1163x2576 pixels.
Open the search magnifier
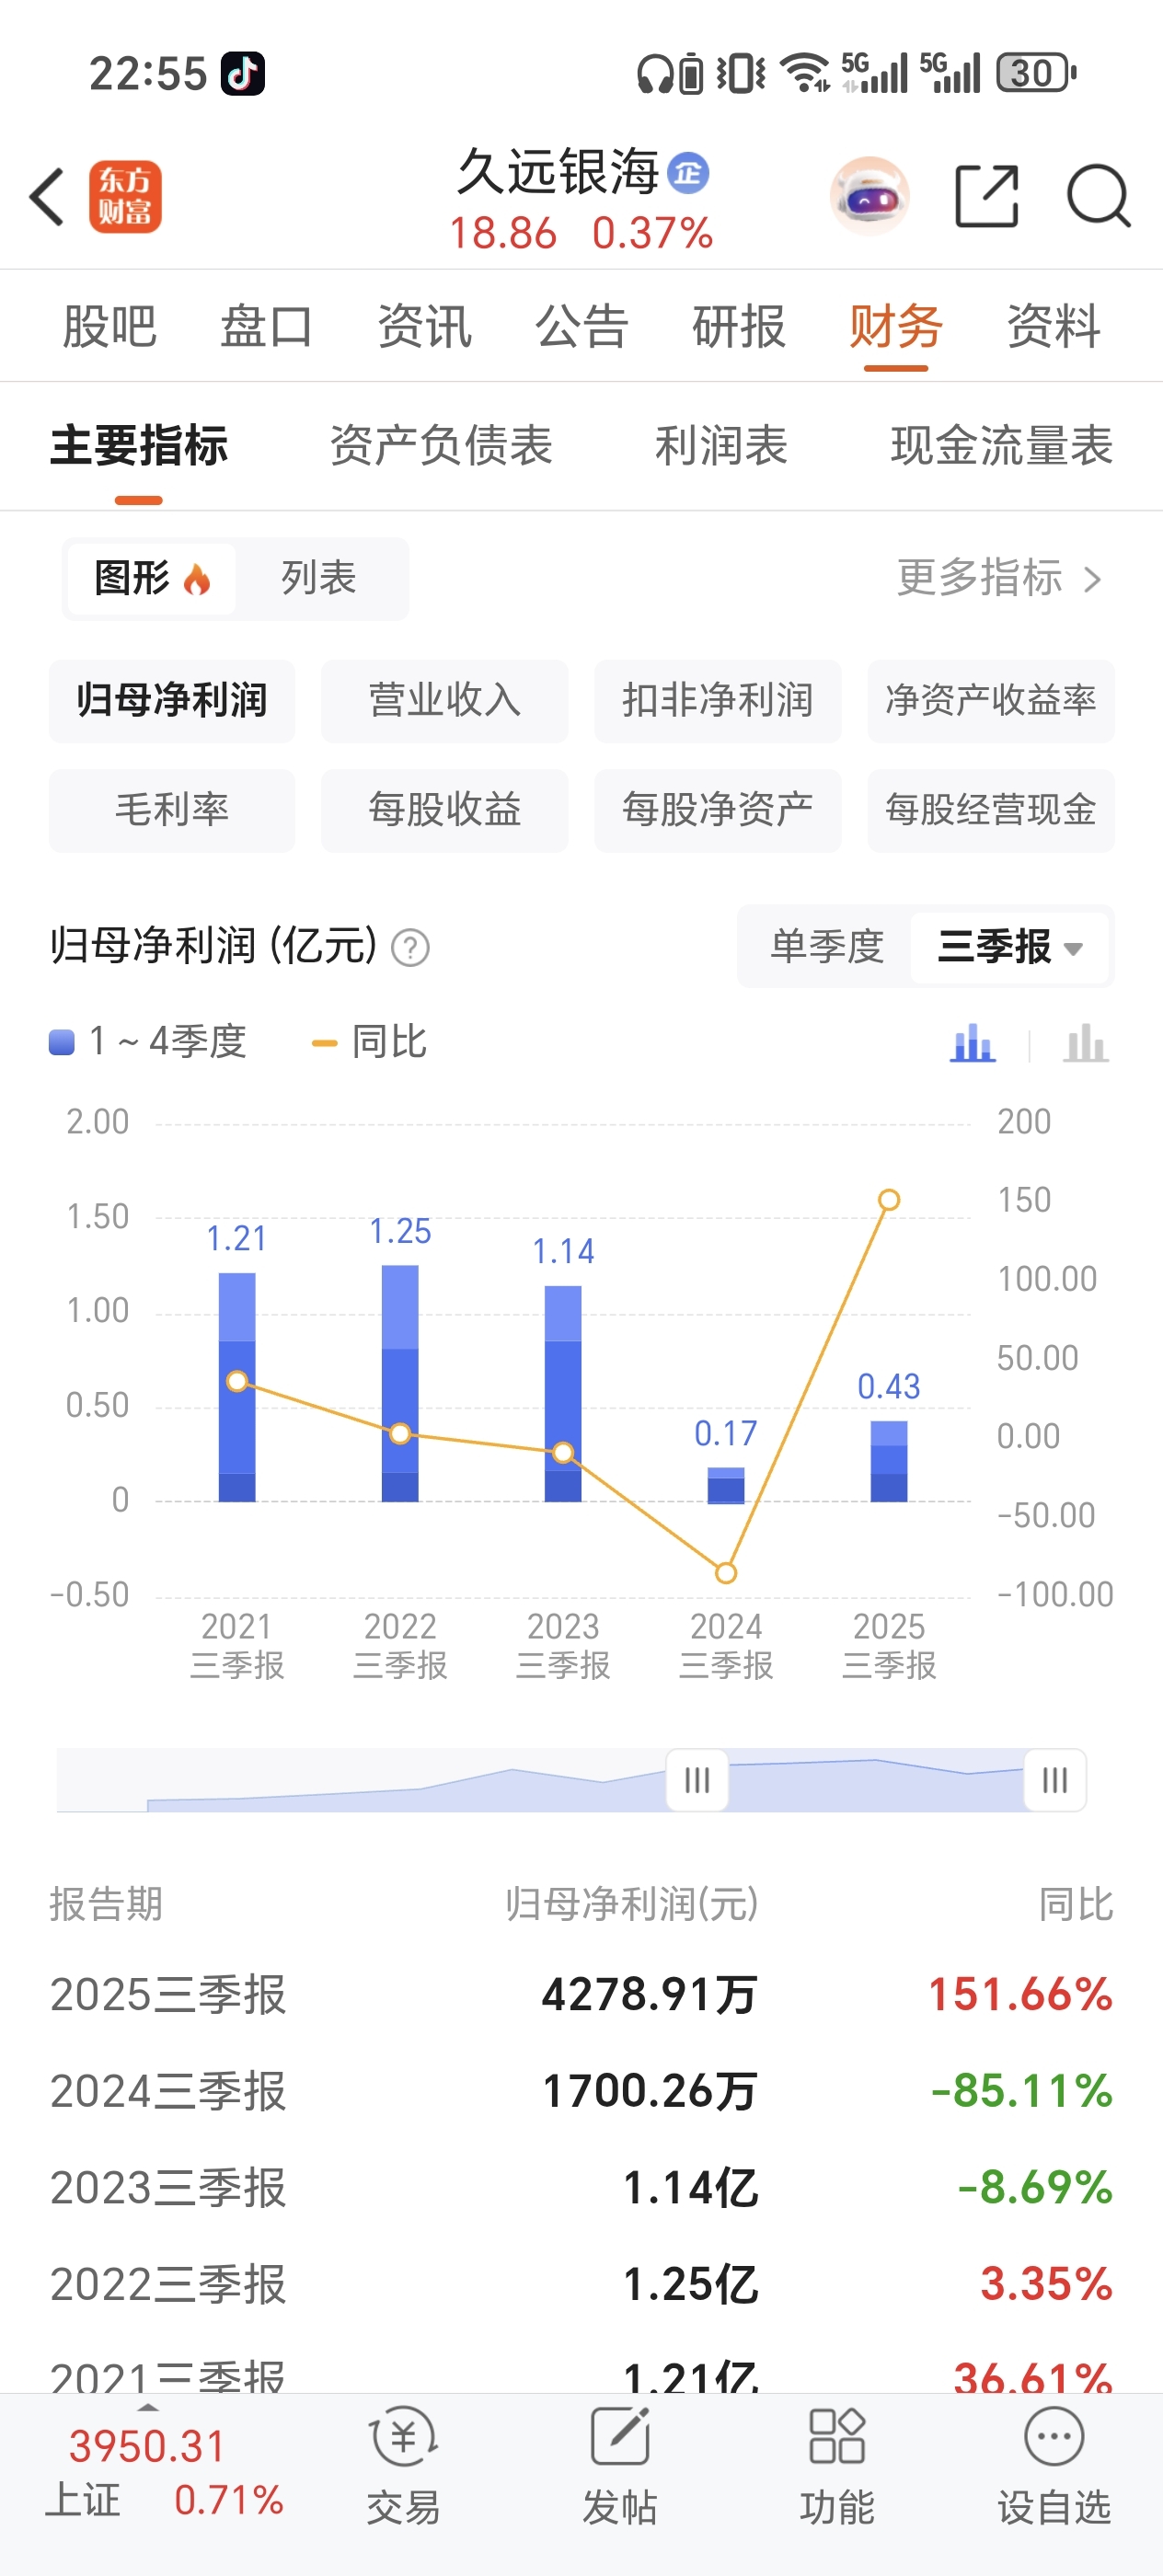pyautogui.click(x=1098, y=196)
